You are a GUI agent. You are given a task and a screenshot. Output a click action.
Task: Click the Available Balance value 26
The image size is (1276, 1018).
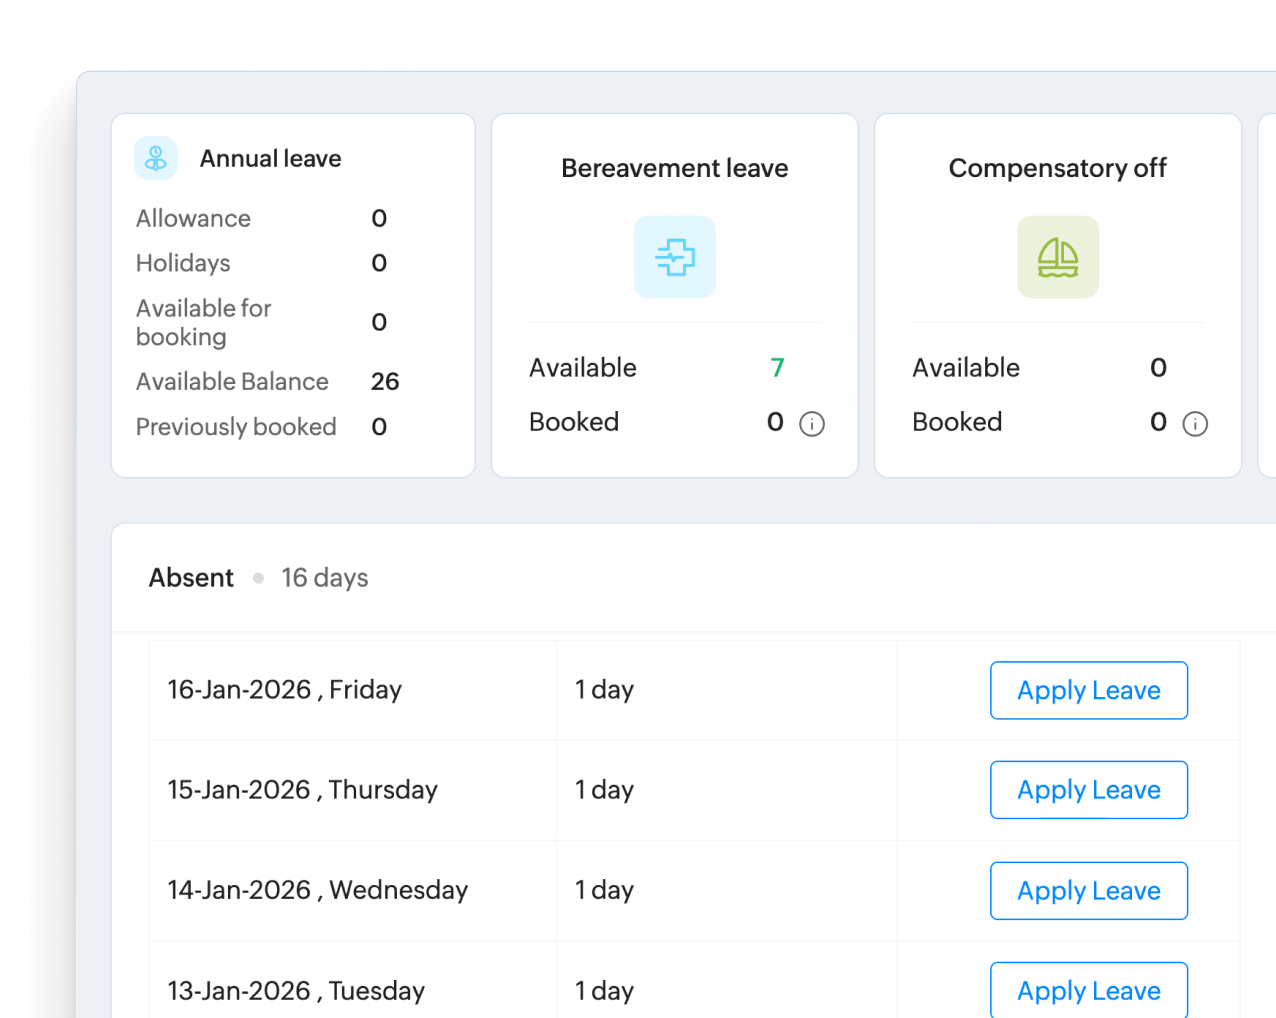pyautogui.click(x=388, y=381)
